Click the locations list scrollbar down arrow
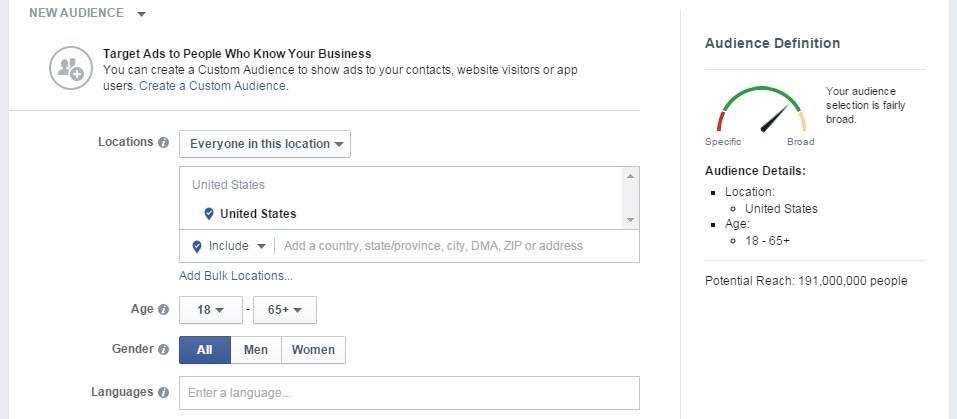The width and height of the screenshot is (957, 419). pos(630,220)
